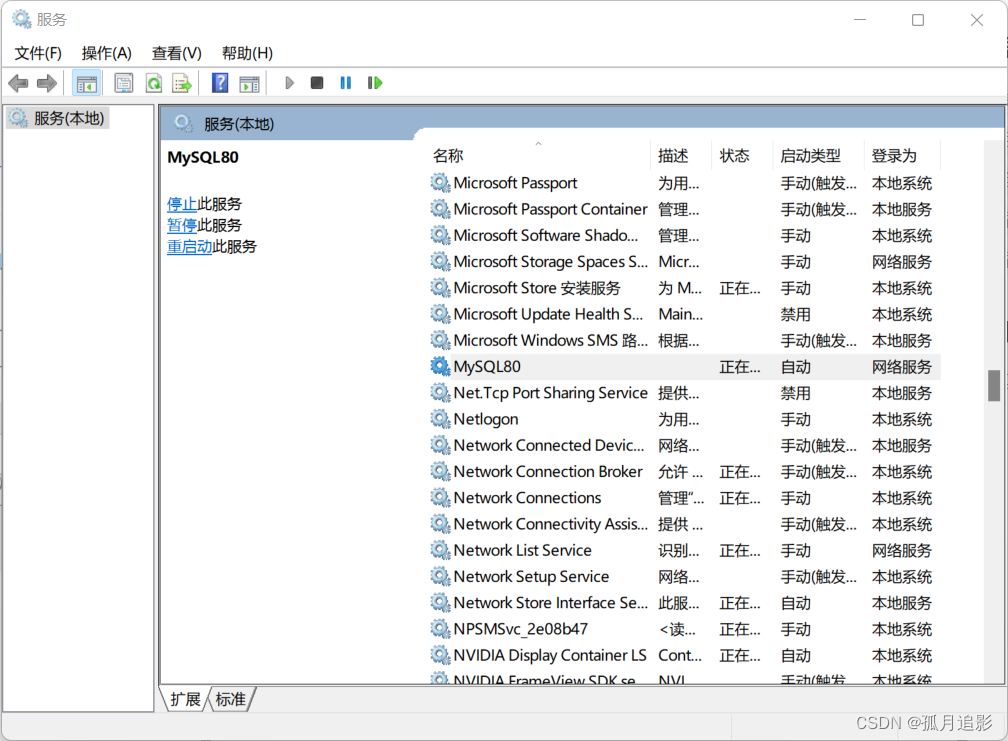Switch to the 标准 tab
This screenshot has width=1008, height=741.
(231, 699)
